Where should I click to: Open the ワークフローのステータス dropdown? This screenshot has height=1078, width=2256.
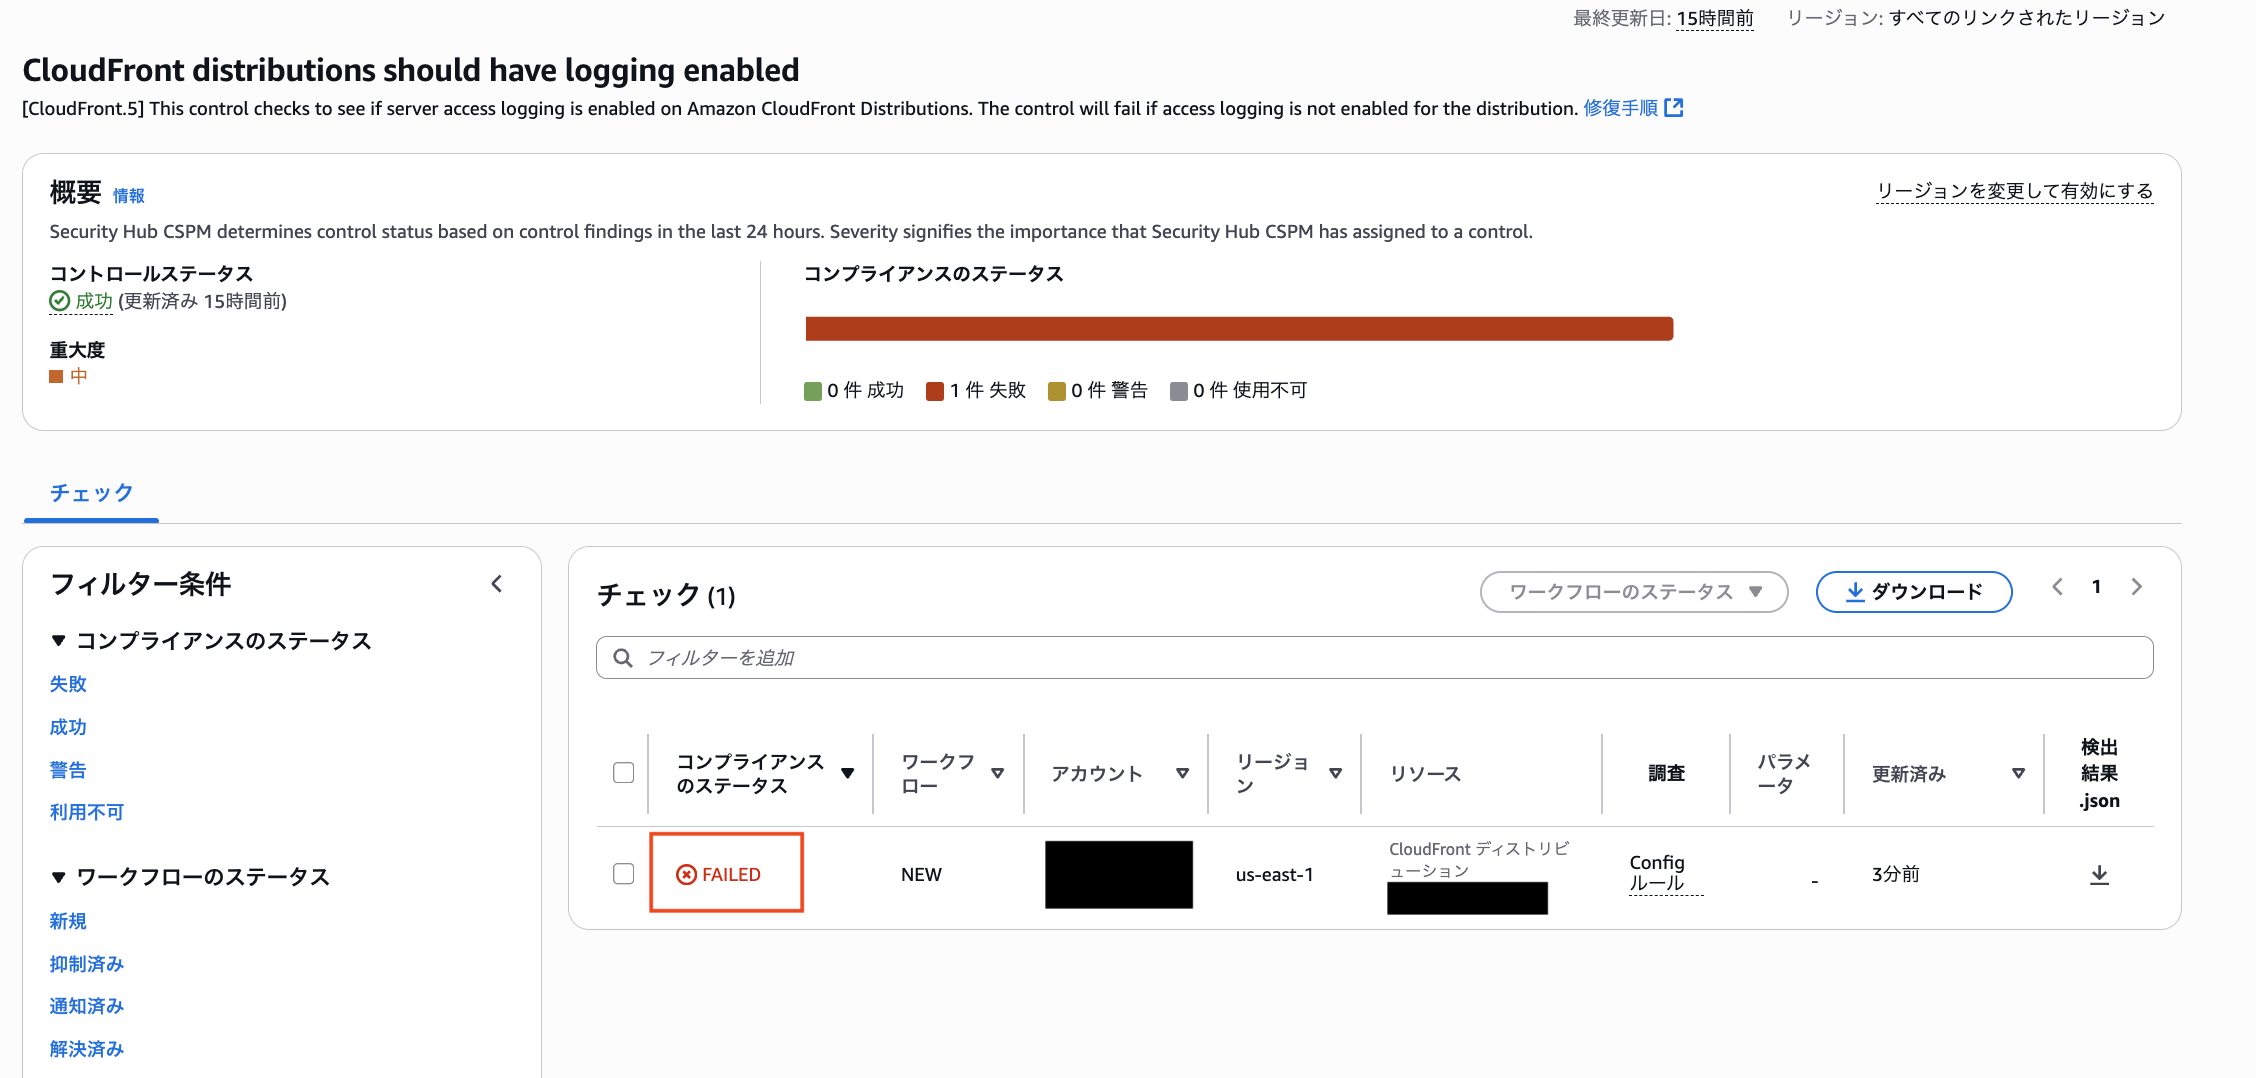click(1634, 592)
